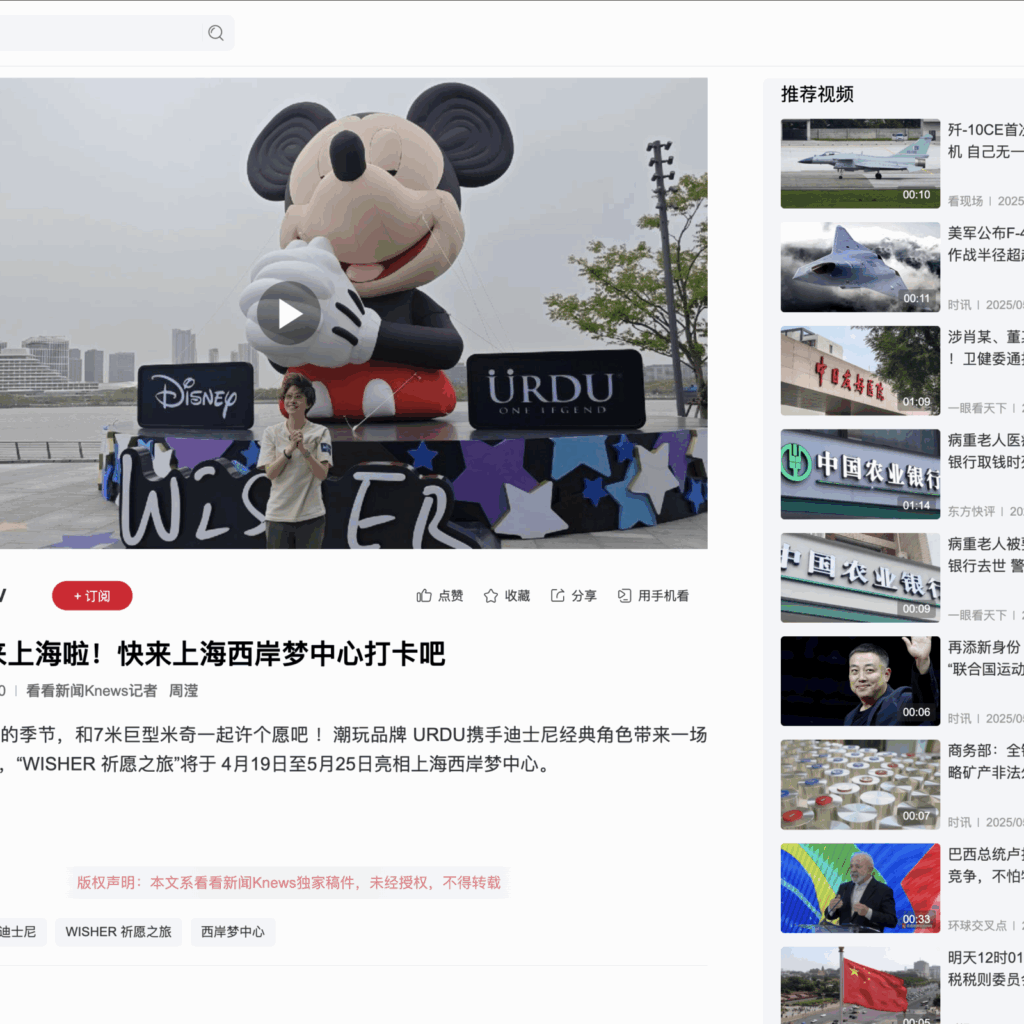
Task: Click into the search input field
Action: click(x=101, y=33)
